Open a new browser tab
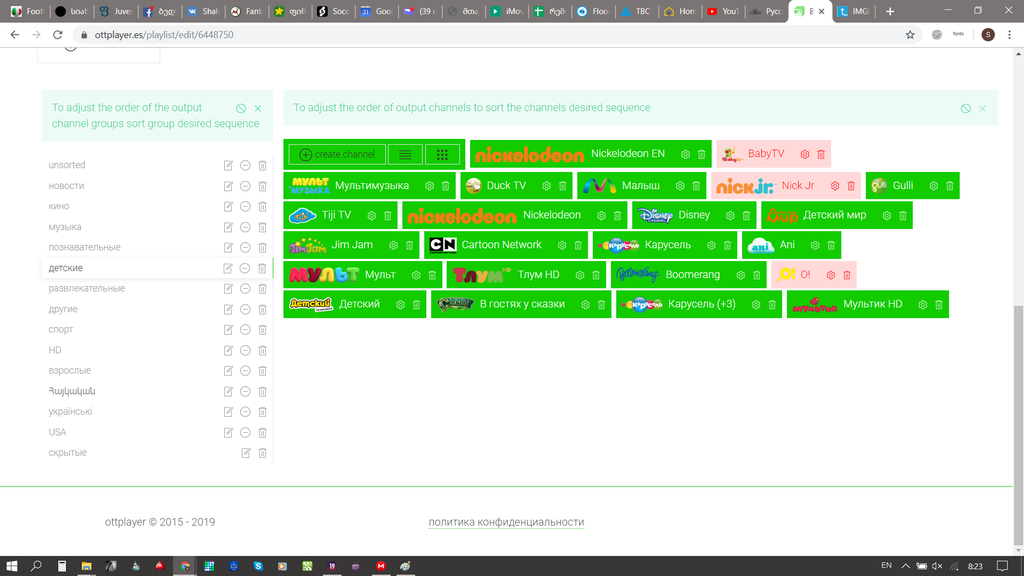Viewport: 1024px width, 576px height. (889, 11)
